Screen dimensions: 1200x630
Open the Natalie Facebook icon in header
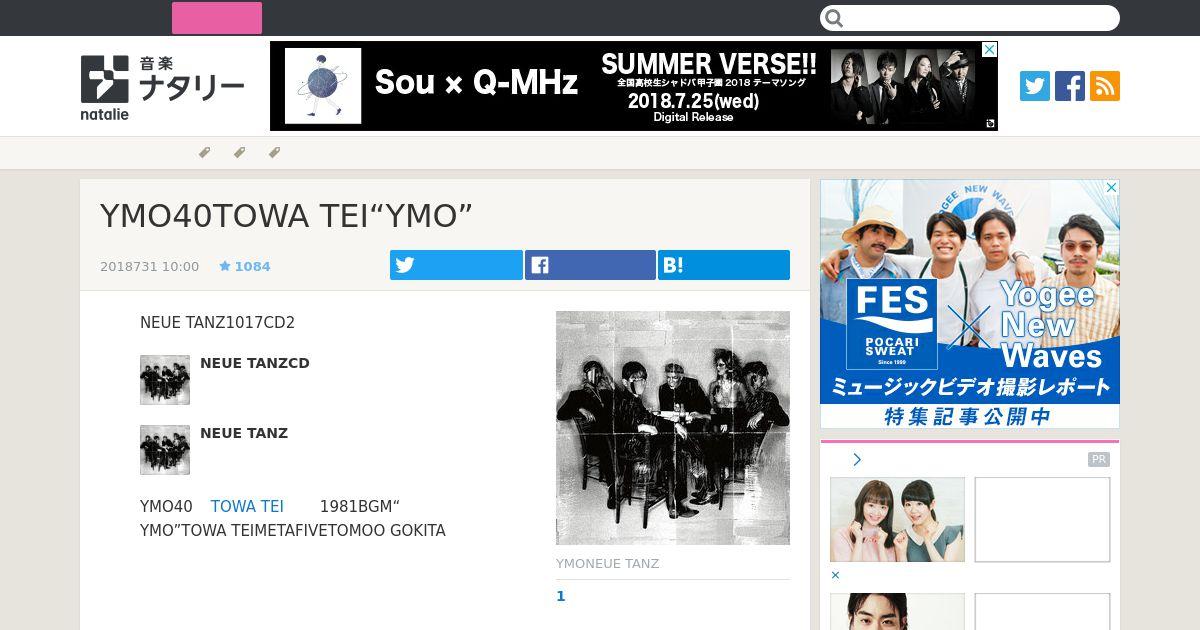pyautogui.click(x=1070, y=86)
